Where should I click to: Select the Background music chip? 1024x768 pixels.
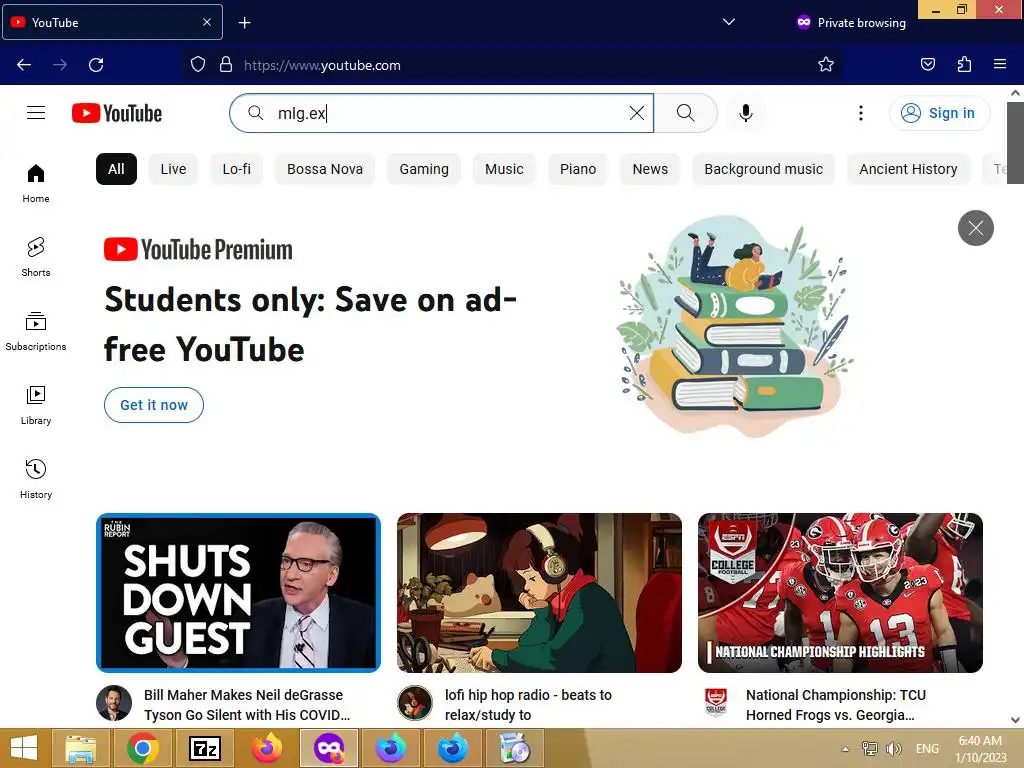(x=763, y=169)
